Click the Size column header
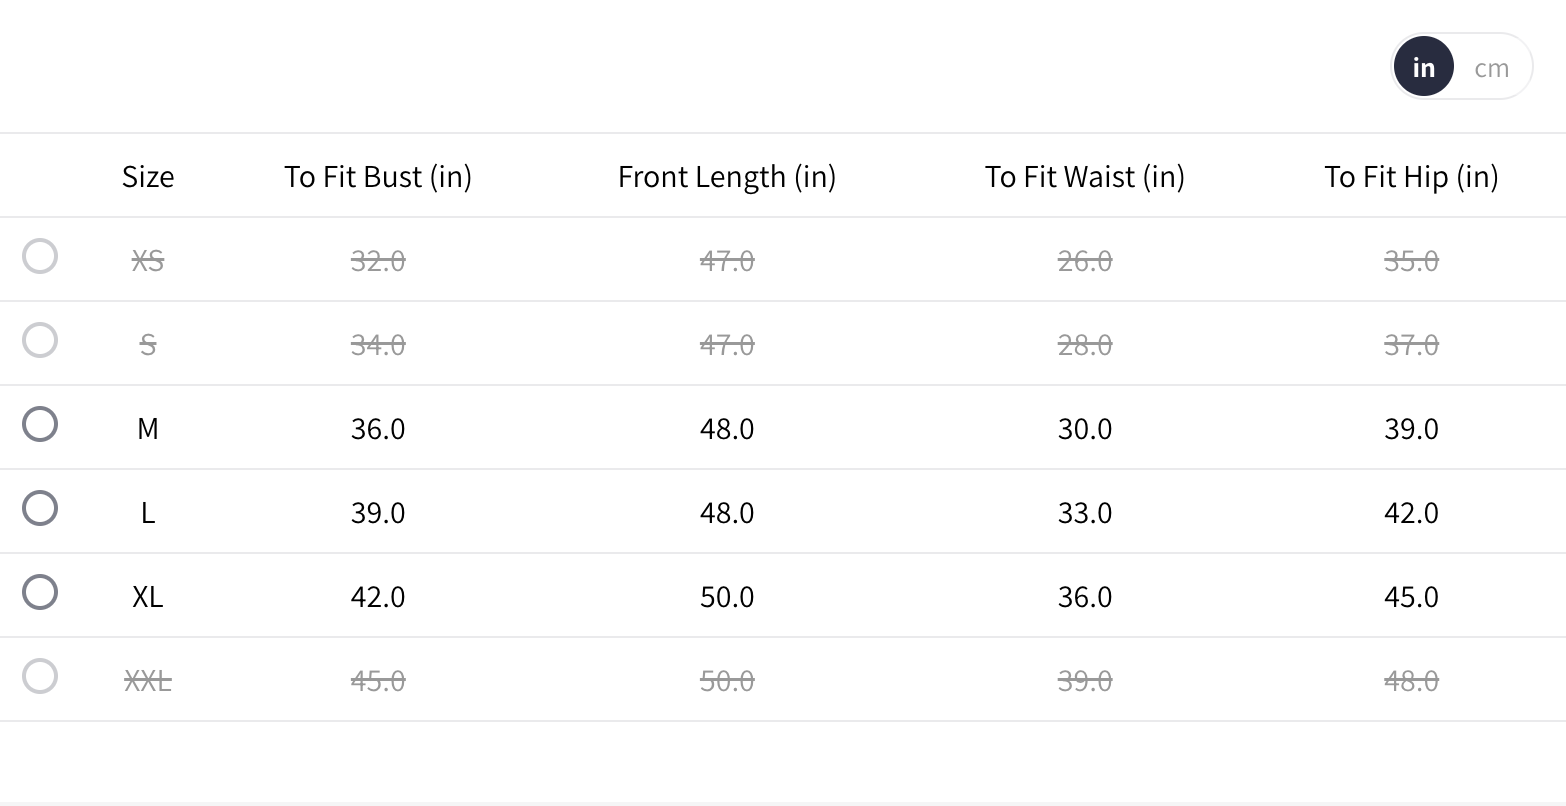 tap(148, 177)
